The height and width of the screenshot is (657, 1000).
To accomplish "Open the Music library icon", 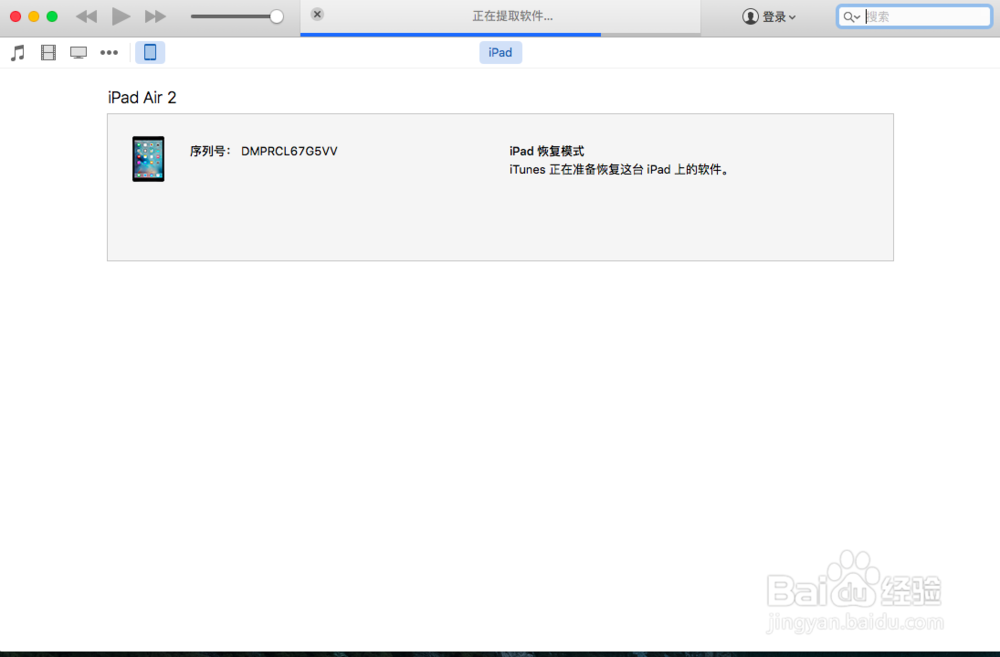I will pos(18,52).
